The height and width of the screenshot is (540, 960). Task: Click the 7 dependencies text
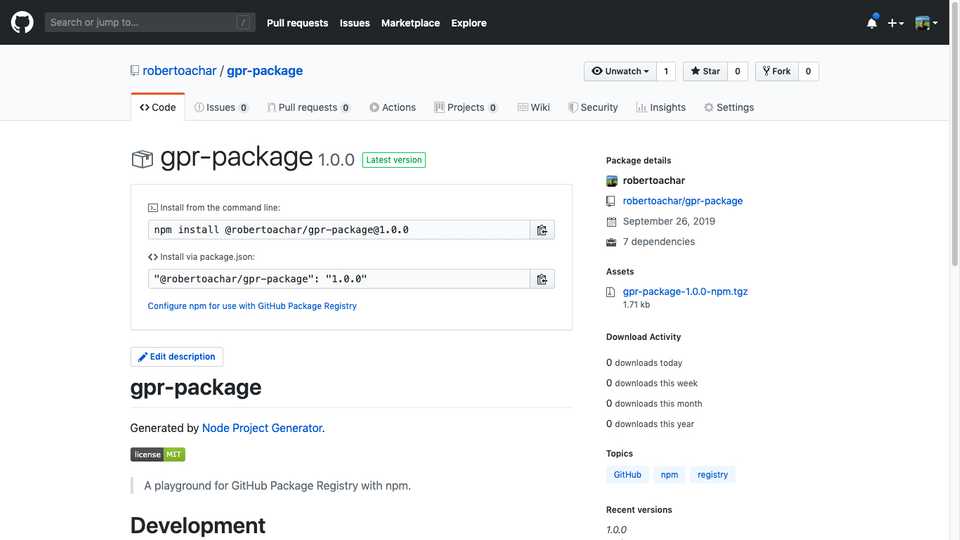pyautogui.click(x=659, y=242)
